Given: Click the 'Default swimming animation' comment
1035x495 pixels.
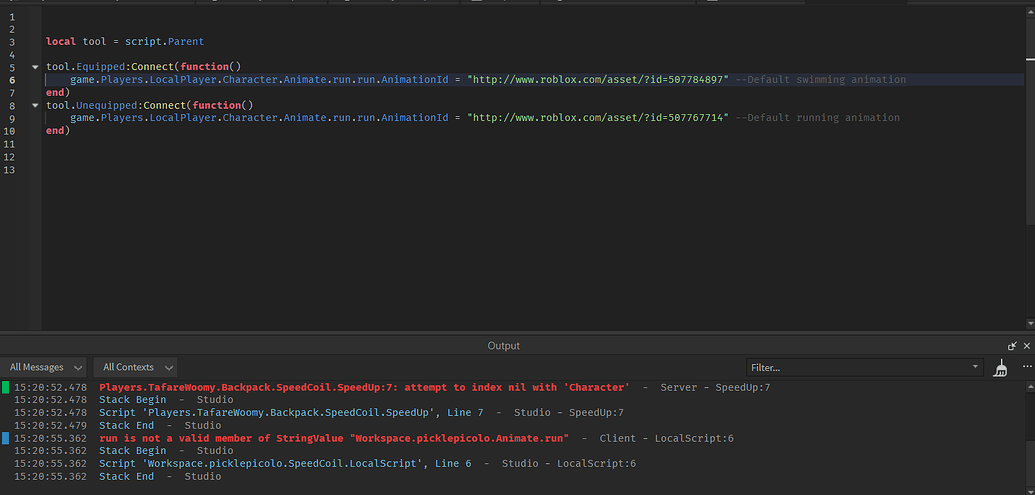Looking at the screenshot, I should tap(820, 80).
